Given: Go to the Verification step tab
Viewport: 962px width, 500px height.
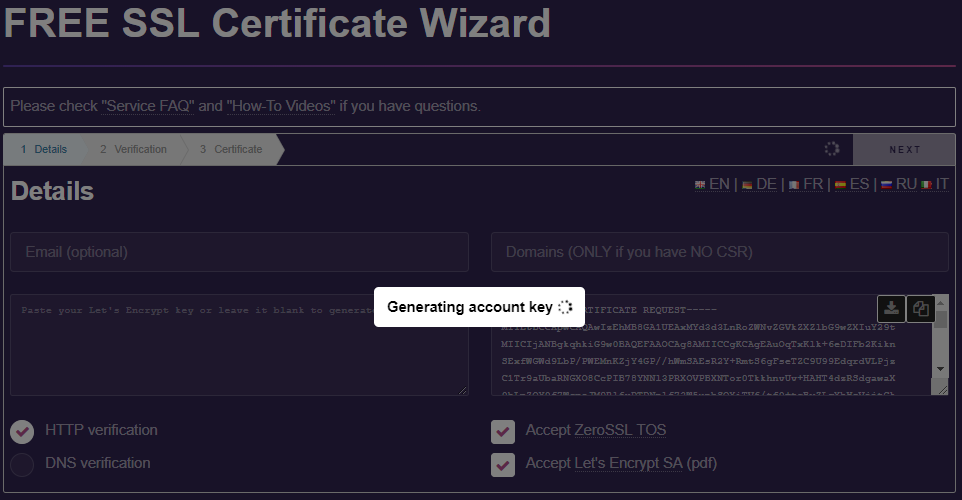Looking at the screenshot, I should pyautogui.click(x=133, y=149).
